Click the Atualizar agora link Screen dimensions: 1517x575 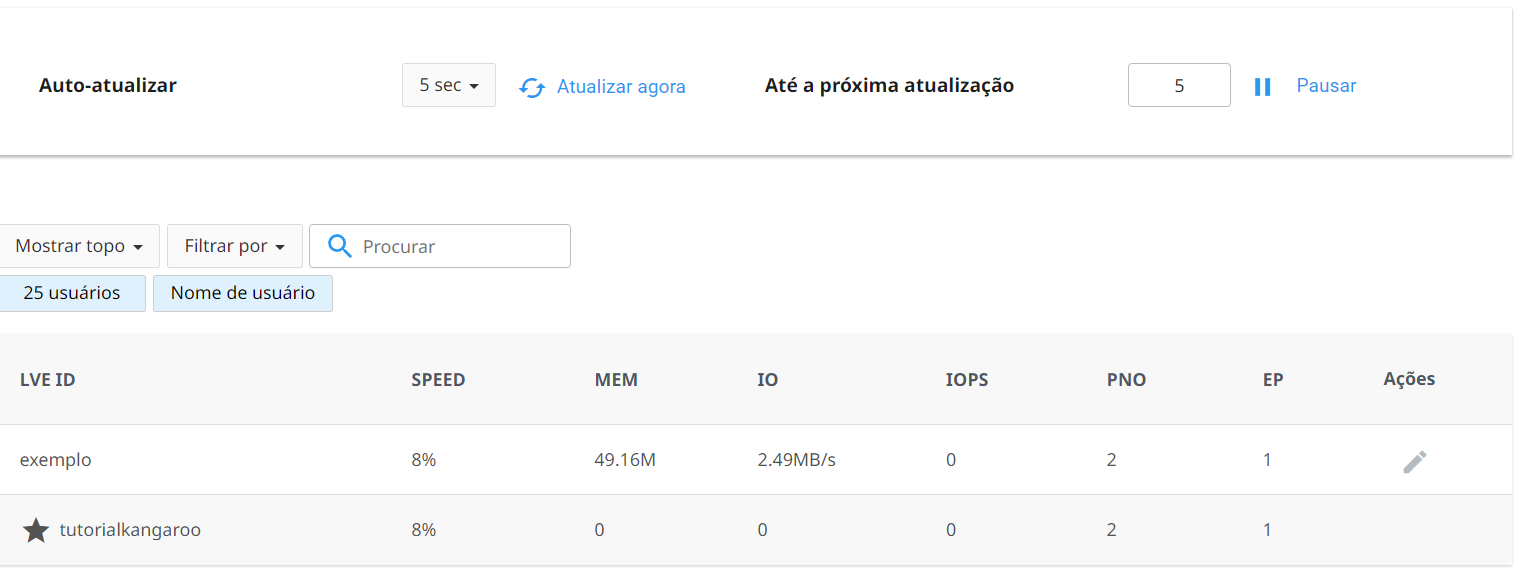(621, 86)
